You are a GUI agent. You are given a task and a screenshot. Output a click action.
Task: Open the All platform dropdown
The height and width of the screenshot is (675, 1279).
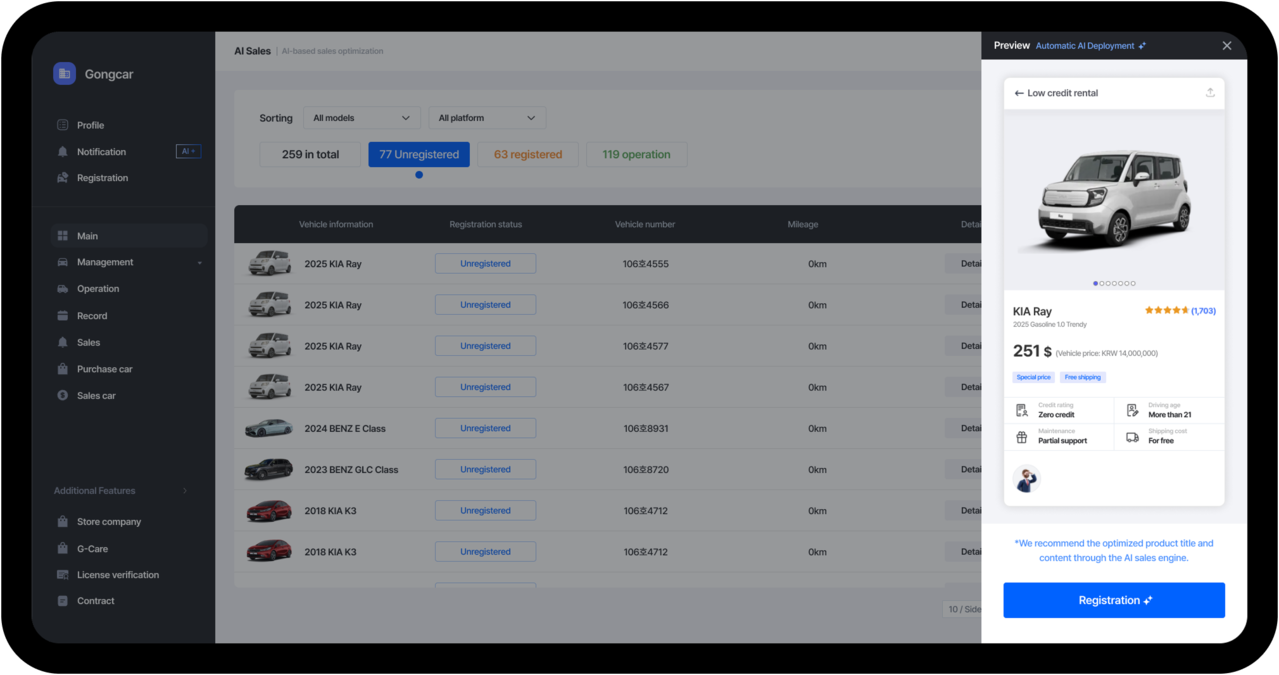tap(486, 118)
